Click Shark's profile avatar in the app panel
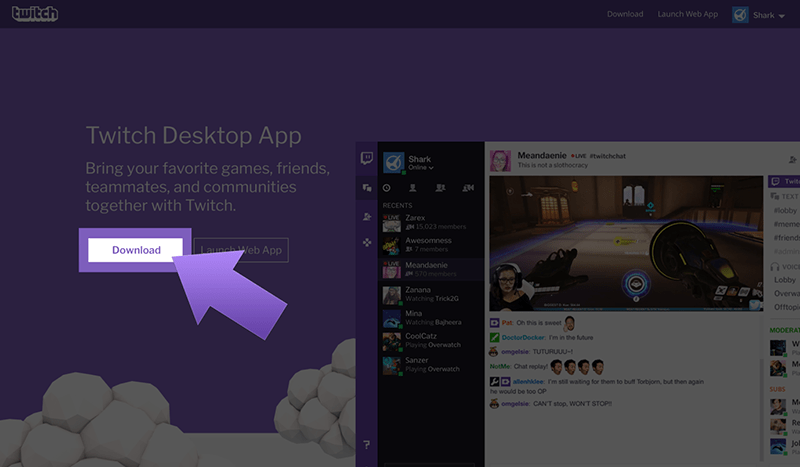 393,163
